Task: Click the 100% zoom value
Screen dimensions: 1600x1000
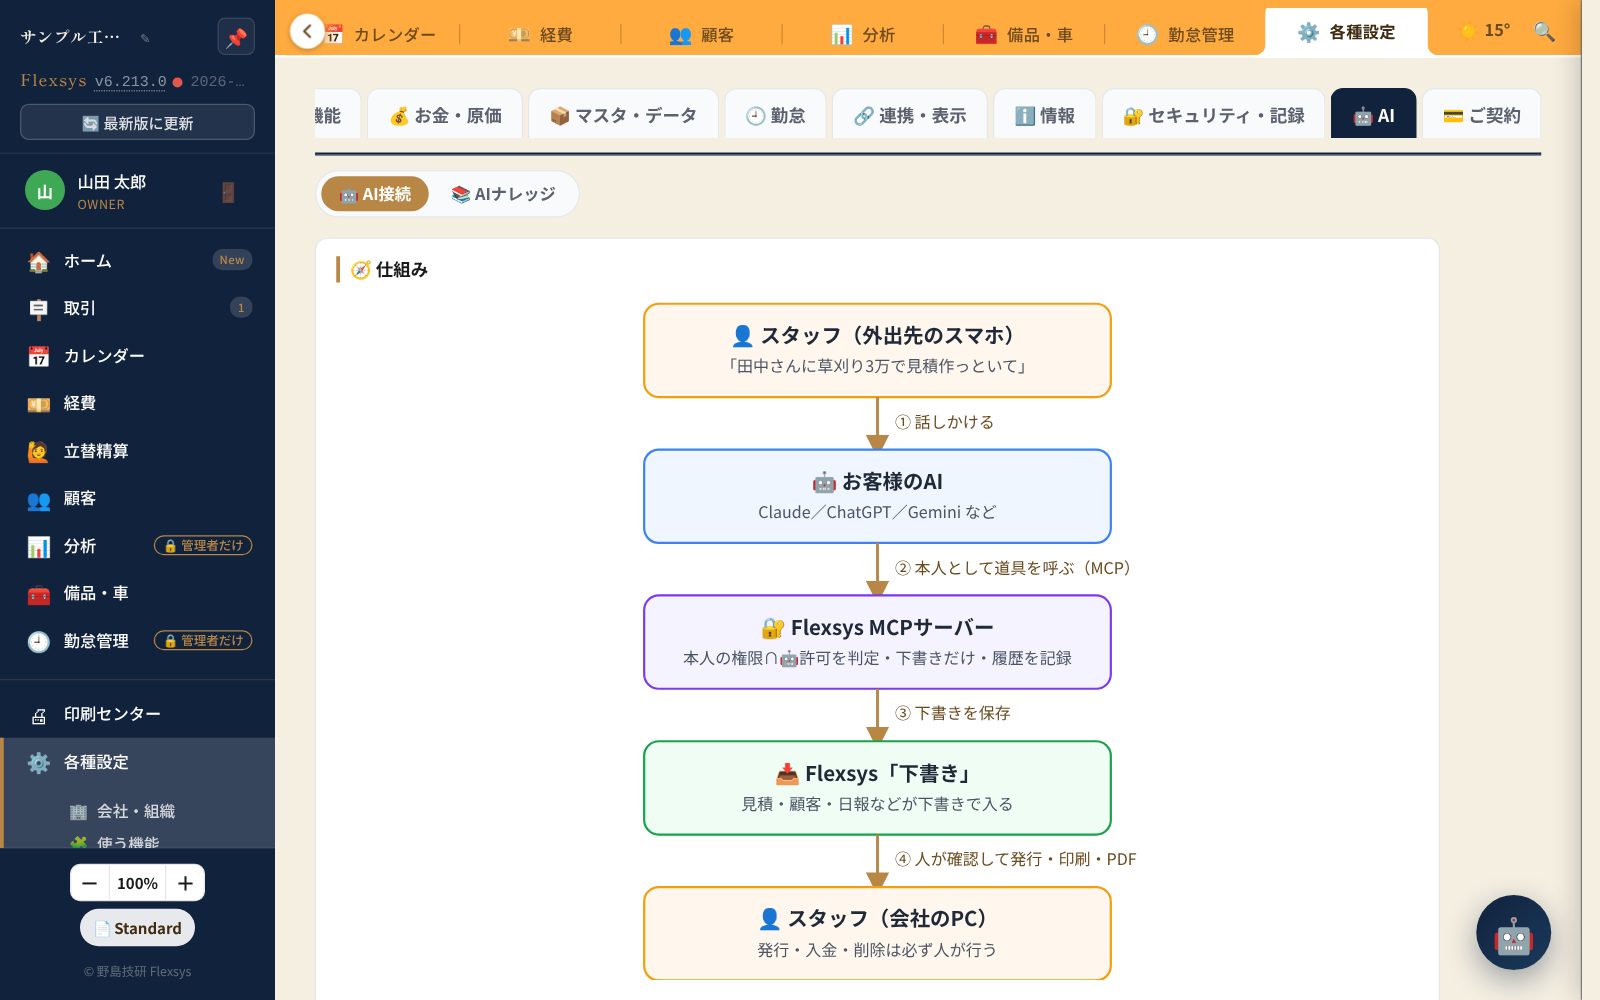Action: coord(137,883)
